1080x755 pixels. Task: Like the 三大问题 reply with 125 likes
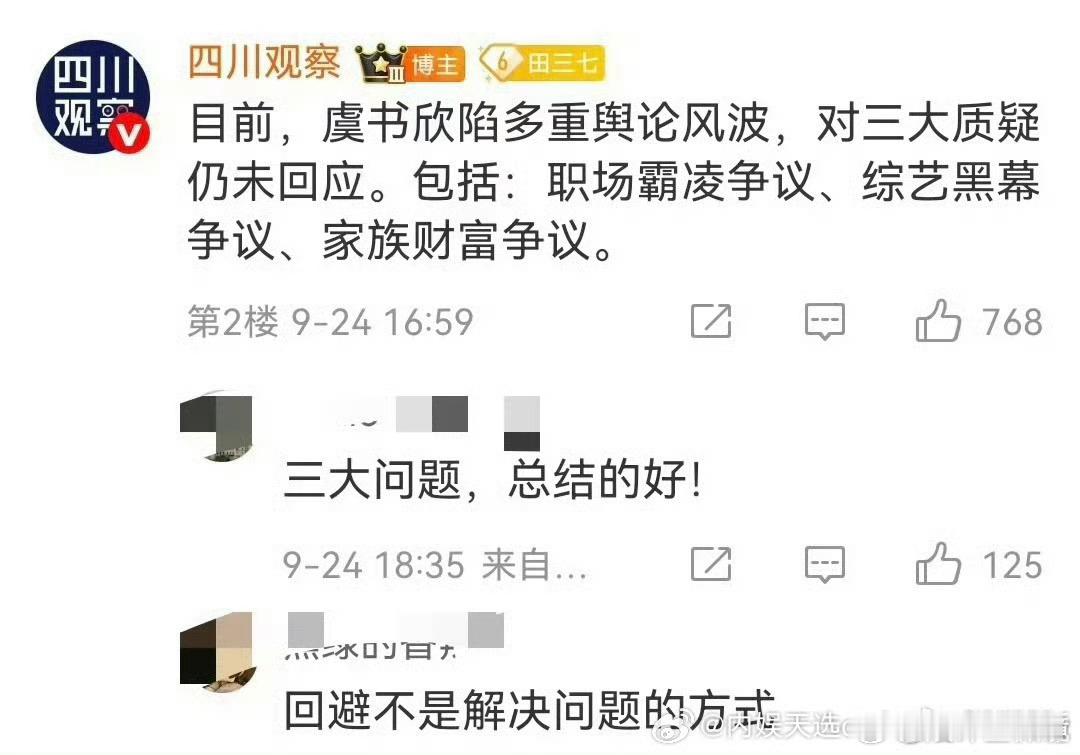938,564
